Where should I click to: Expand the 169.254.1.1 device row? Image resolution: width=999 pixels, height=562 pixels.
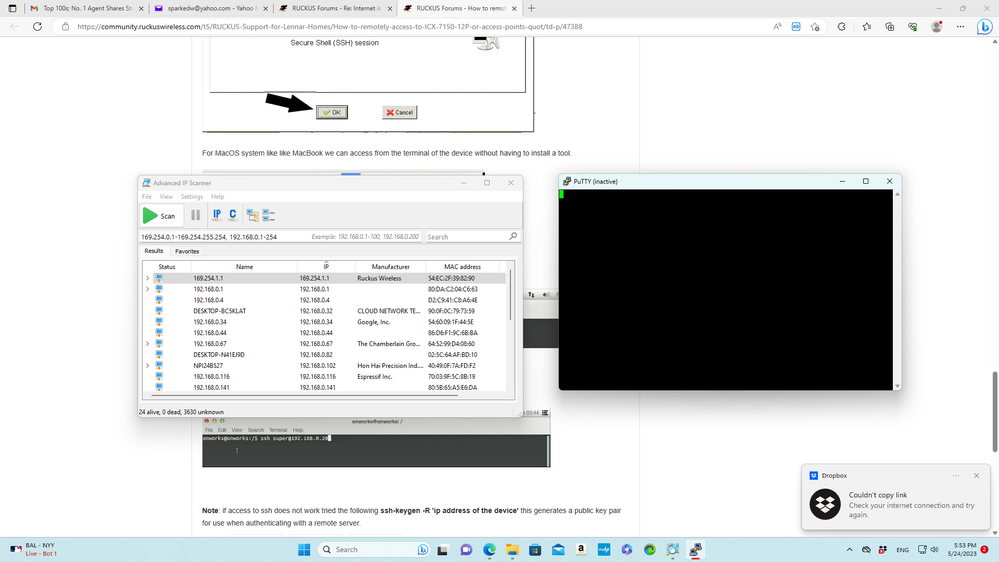pos(147,278)
